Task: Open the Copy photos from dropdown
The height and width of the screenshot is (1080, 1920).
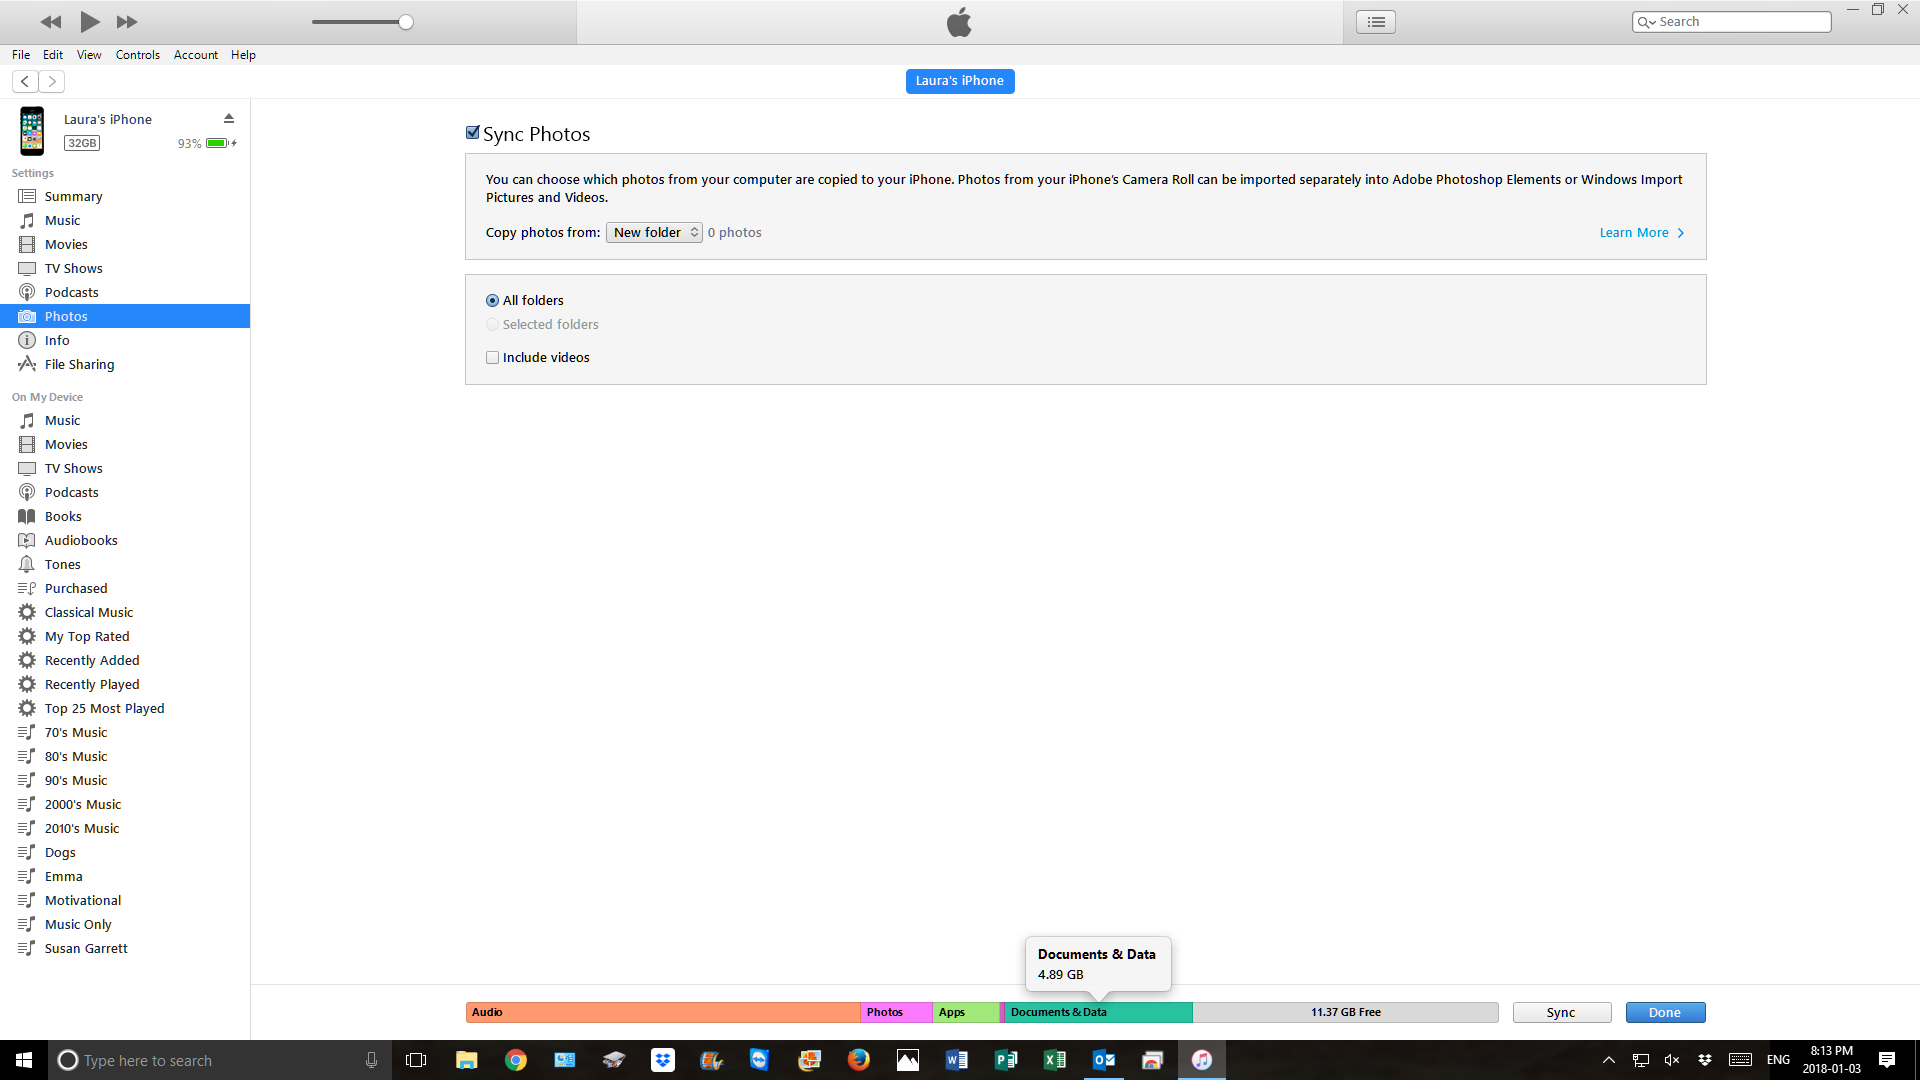Action: [x=655, y=232]
